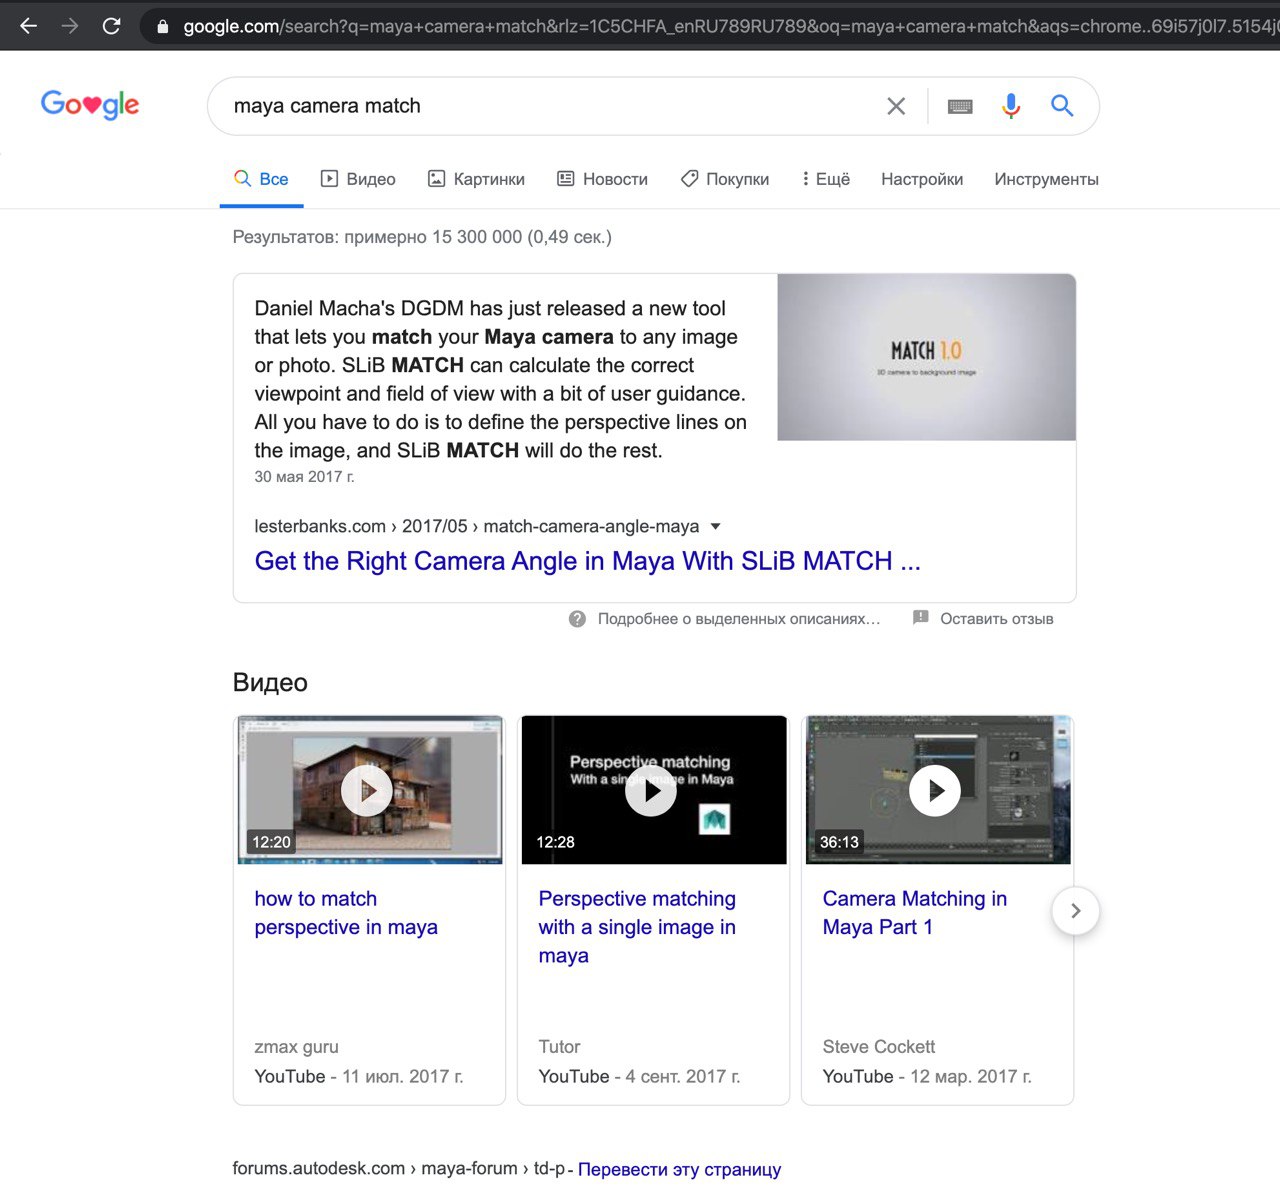Click the Steve Cockett channel name
This screenshot has height=1190, width=1280.
(x=879, y=1047)
